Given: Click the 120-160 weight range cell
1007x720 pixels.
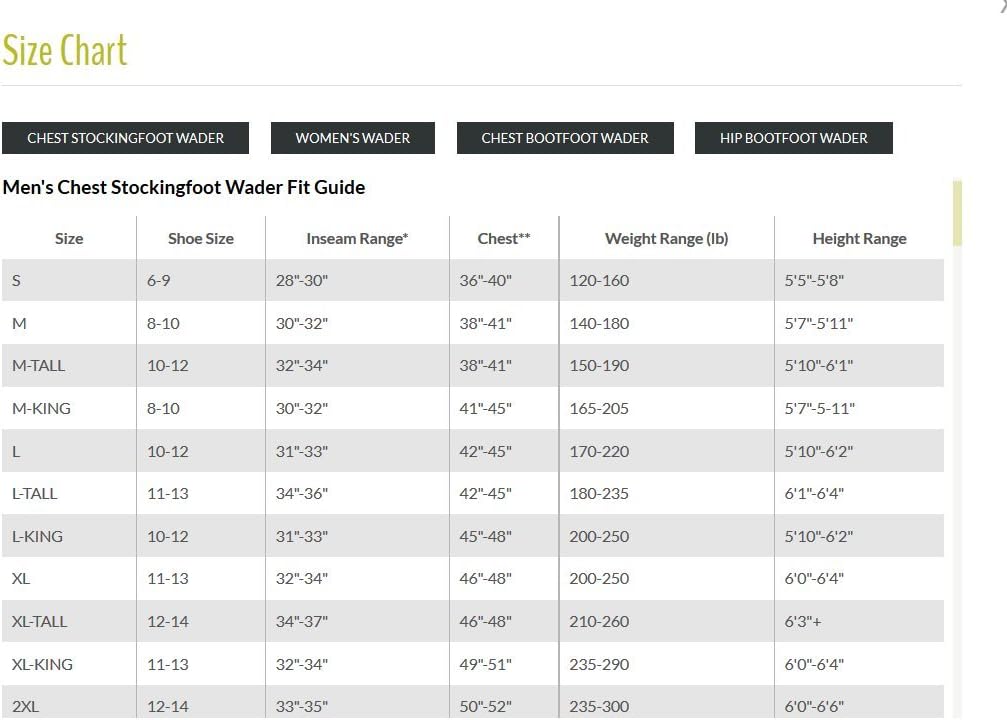Looking at the screenshot, I should click(599, 281).
